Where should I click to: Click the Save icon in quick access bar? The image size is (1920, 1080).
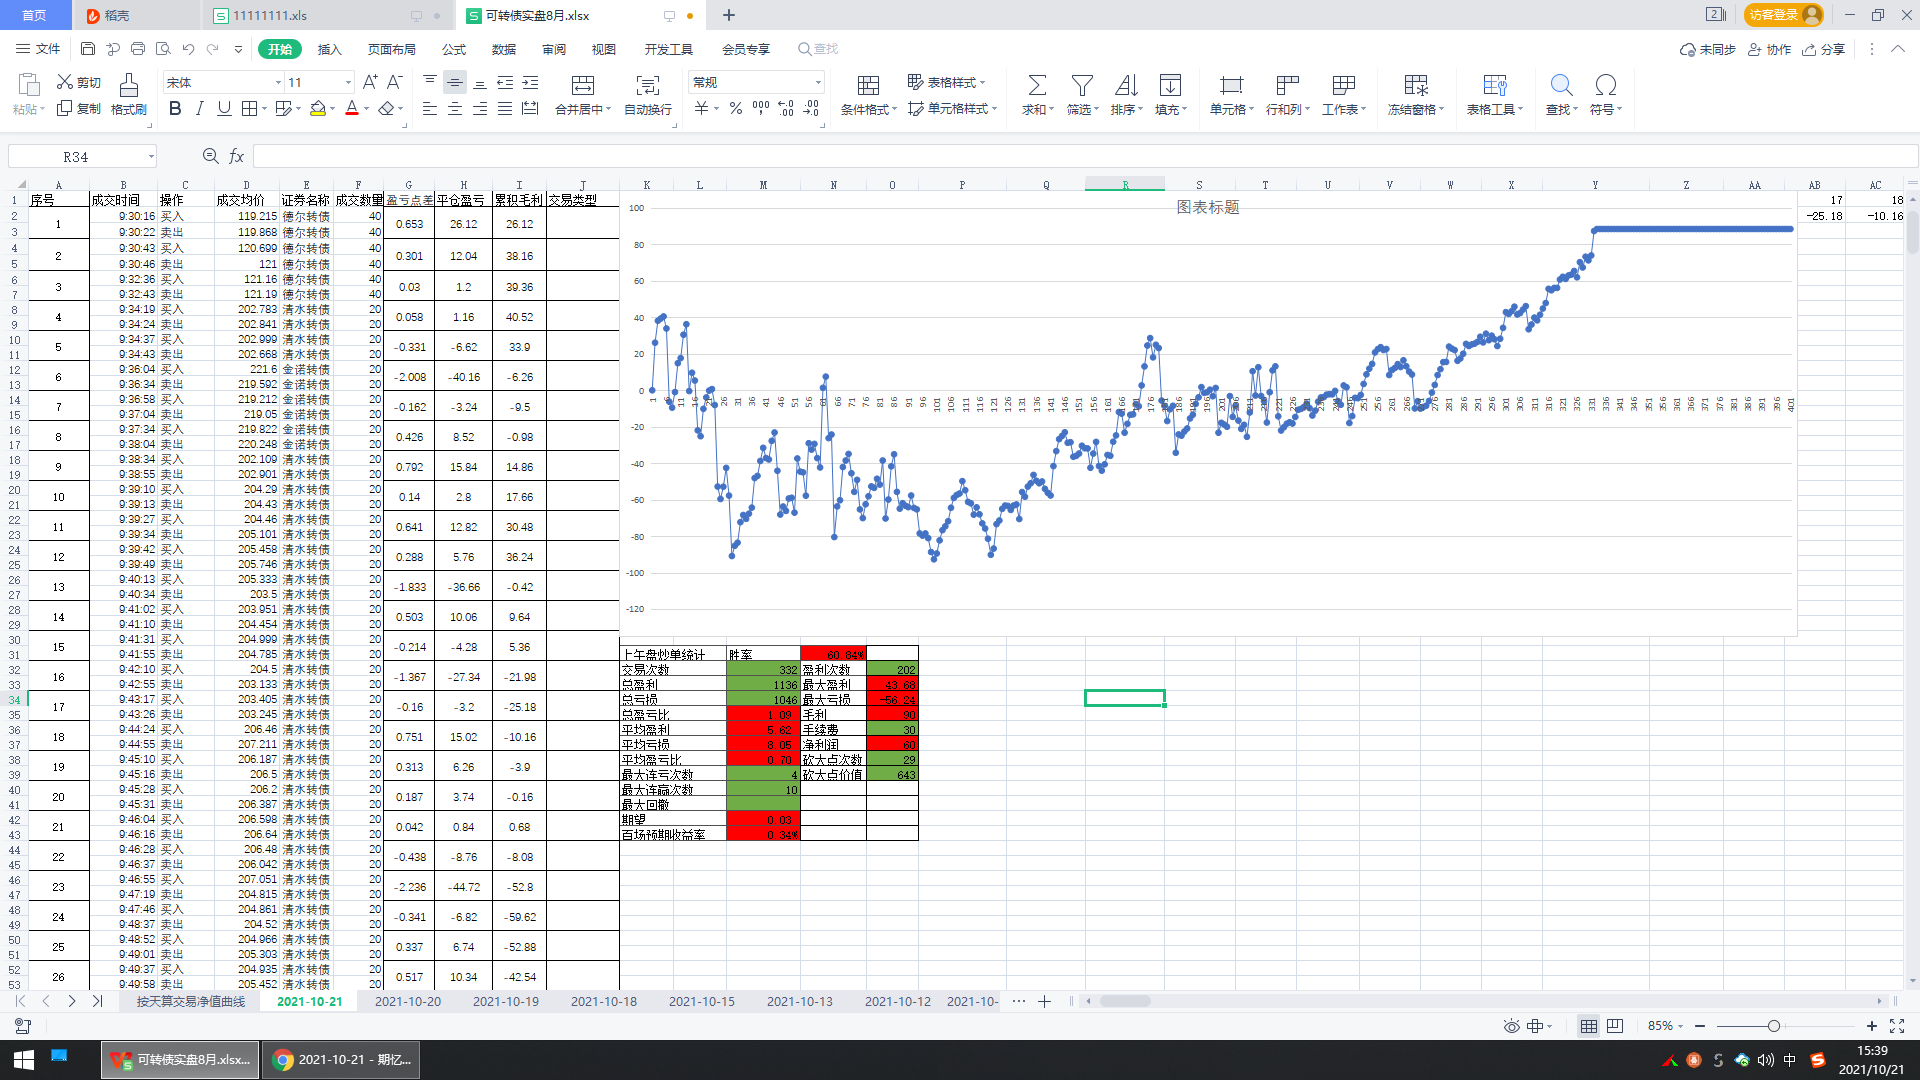pyautogui.click(x=88, y=49)
